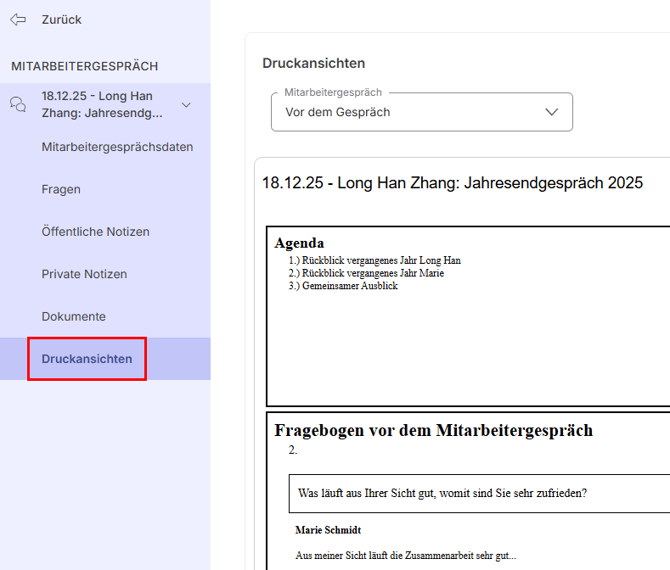Click the Agenda heading in the preview
Image resolution: width=670 pixels, height=570 pixels.
pos(299,243)
